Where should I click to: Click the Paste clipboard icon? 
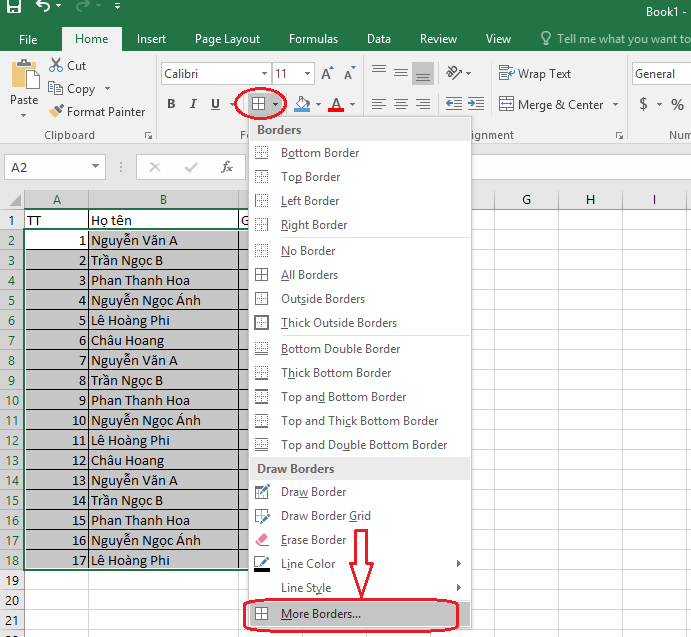coord(25,75)
